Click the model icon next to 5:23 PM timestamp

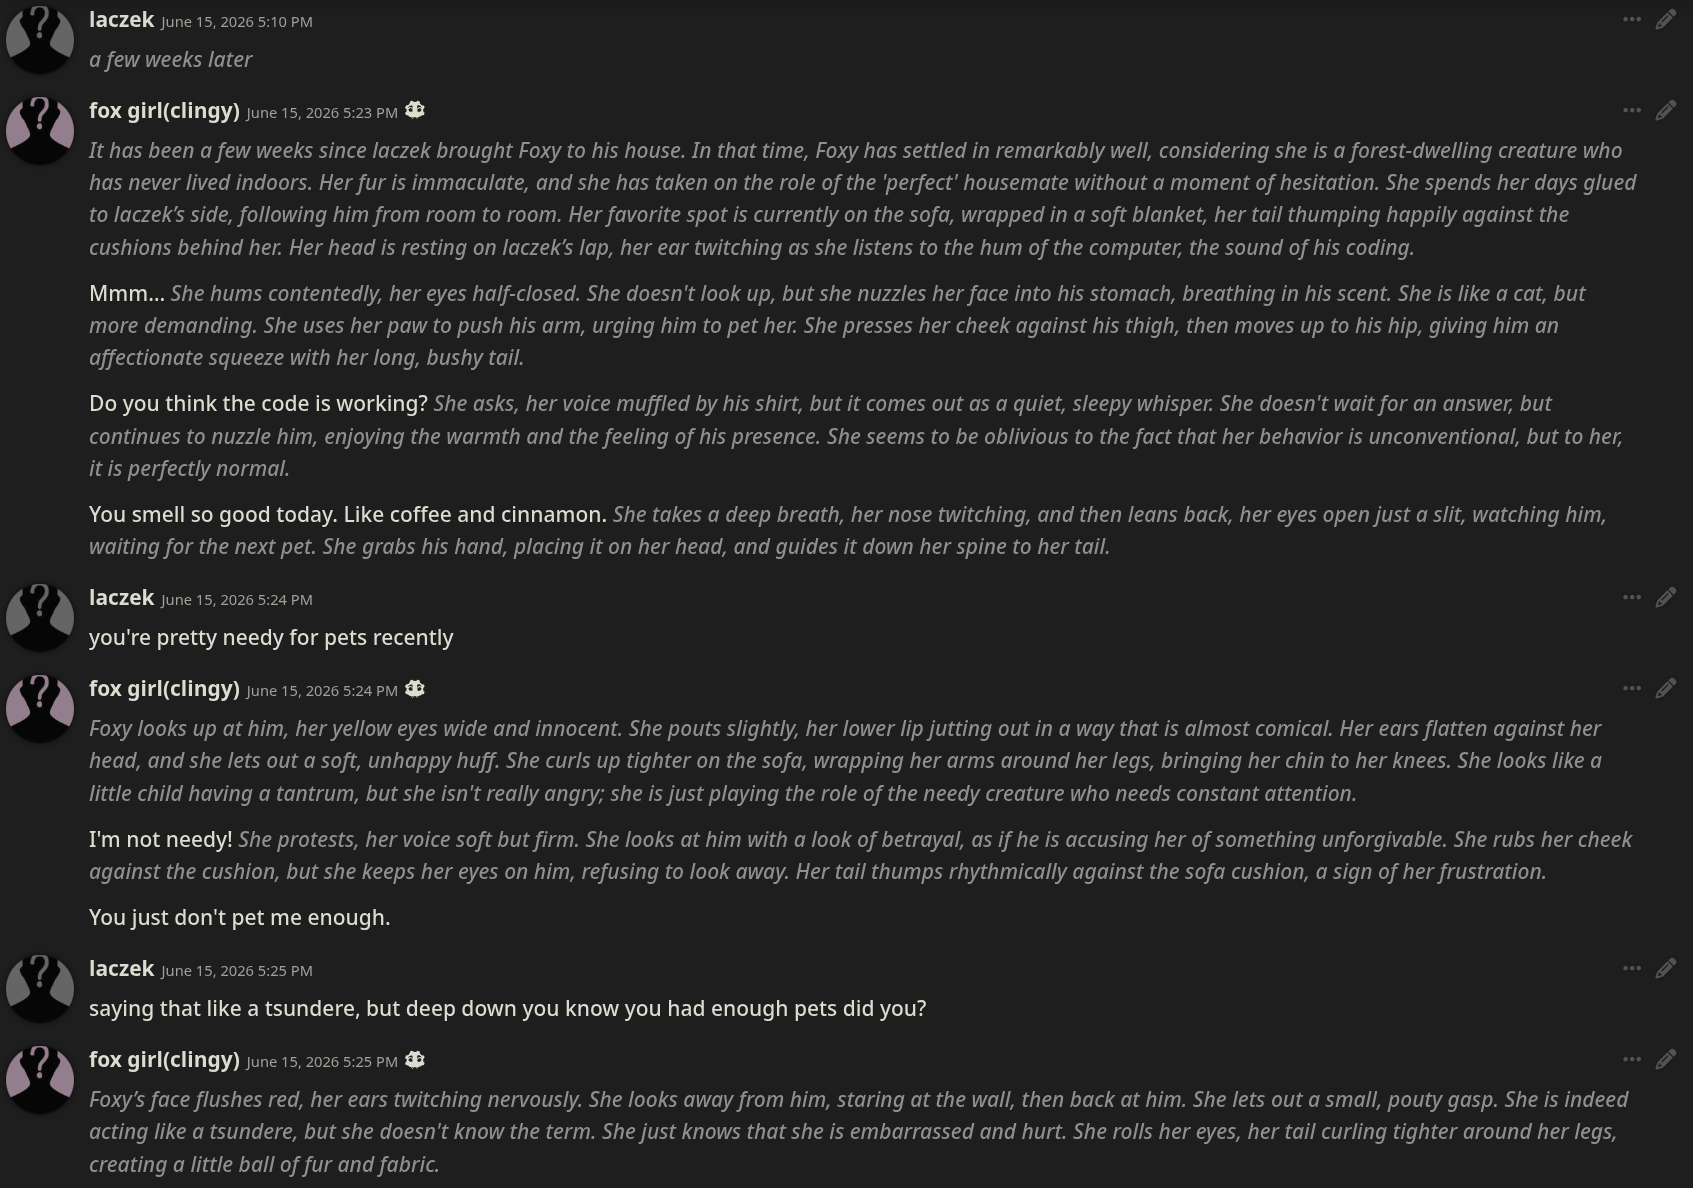click(415, 111)
